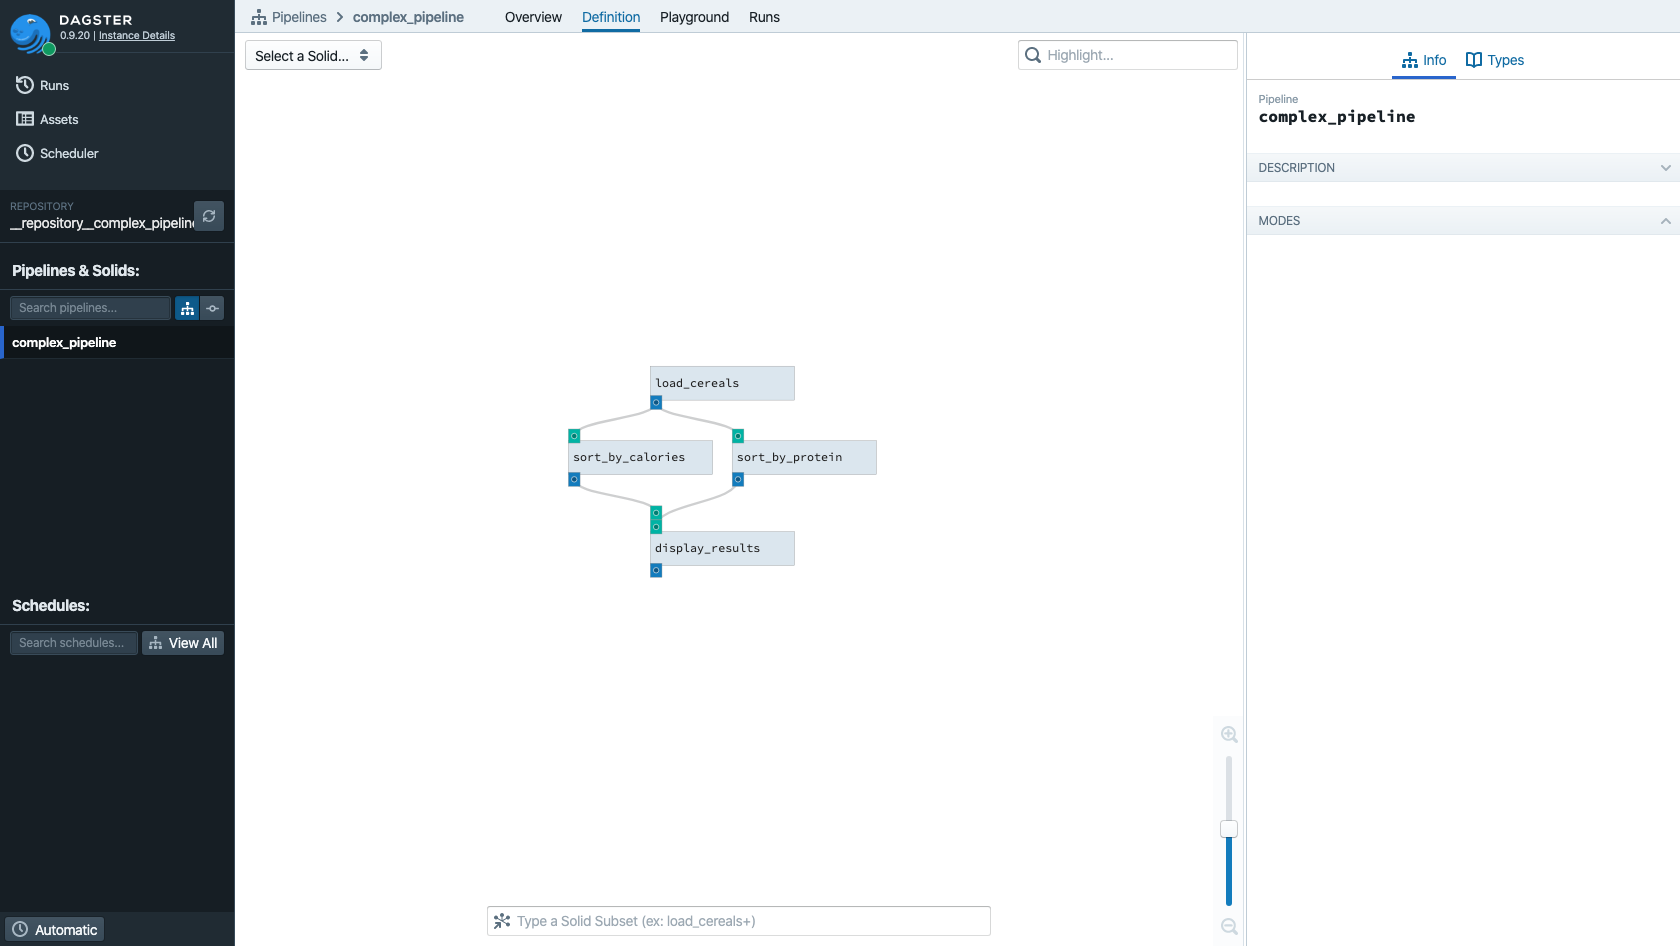Screen dimensions: 1680x946
Task: Focus the Search pipelines field
Action: (90, 308)
